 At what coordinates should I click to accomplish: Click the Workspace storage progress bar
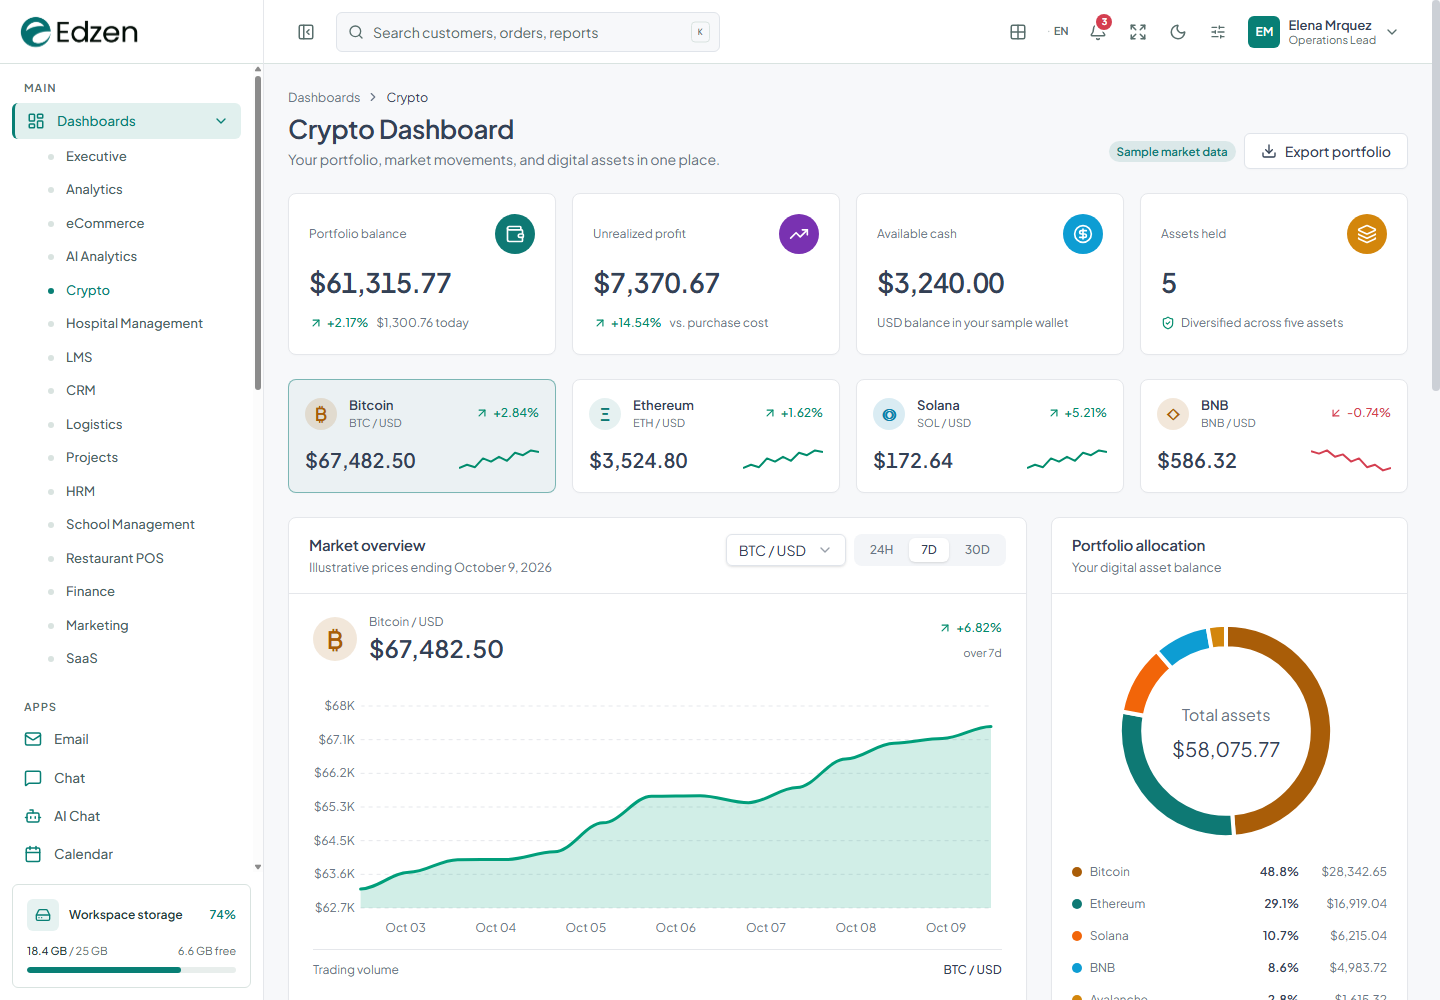[131, 969]
